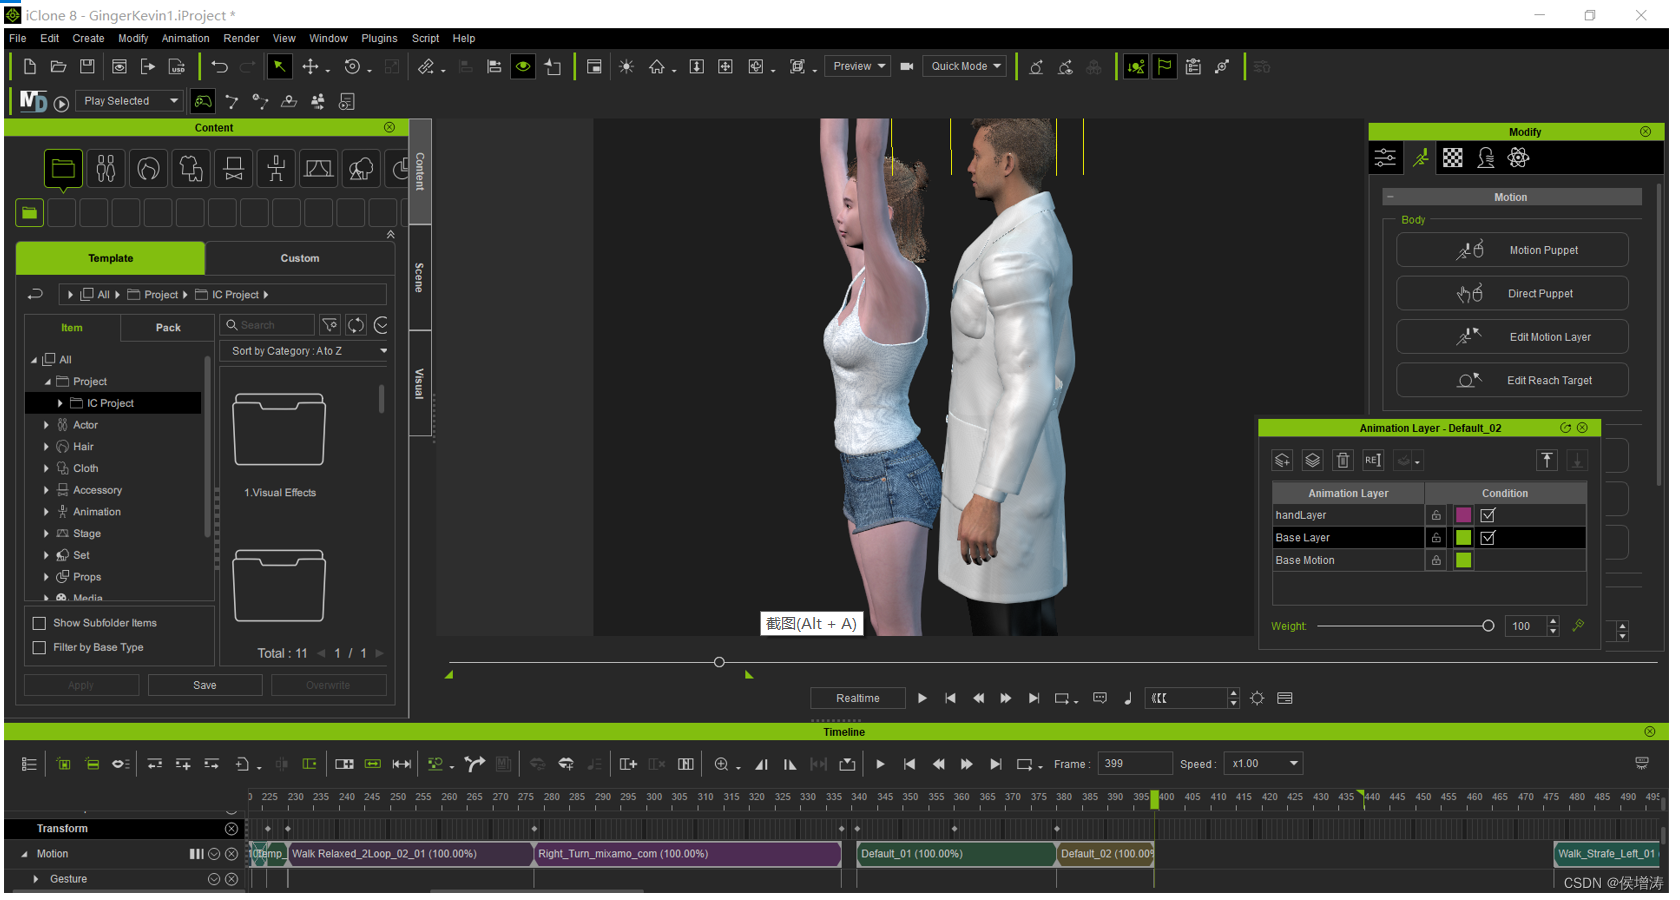Click the New Project icon in toolbar
This screenshot has width=1680, height=900.
[30, 67]
